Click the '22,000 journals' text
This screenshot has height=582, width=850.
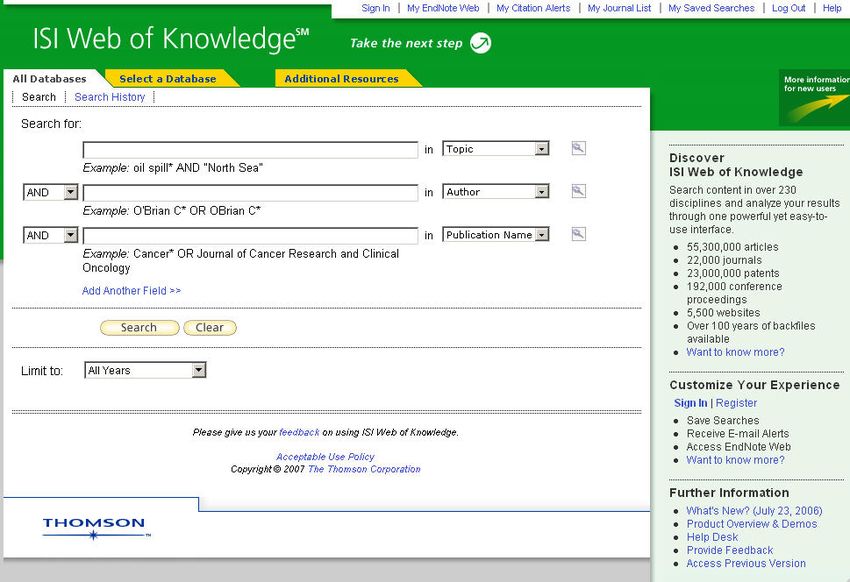click(724, 260)
